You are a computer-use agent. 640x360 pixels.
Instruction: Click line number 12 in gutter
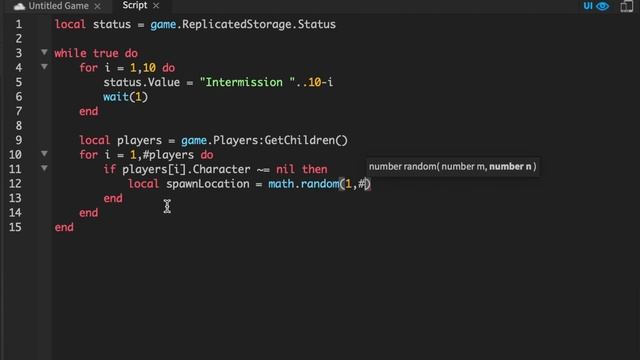[16, 184]
